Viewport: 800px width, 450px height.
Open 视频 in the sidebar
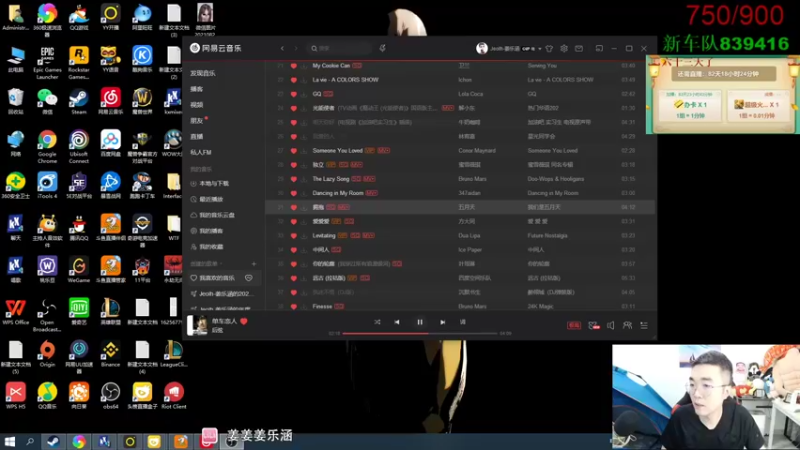click(x=196, y=105)
